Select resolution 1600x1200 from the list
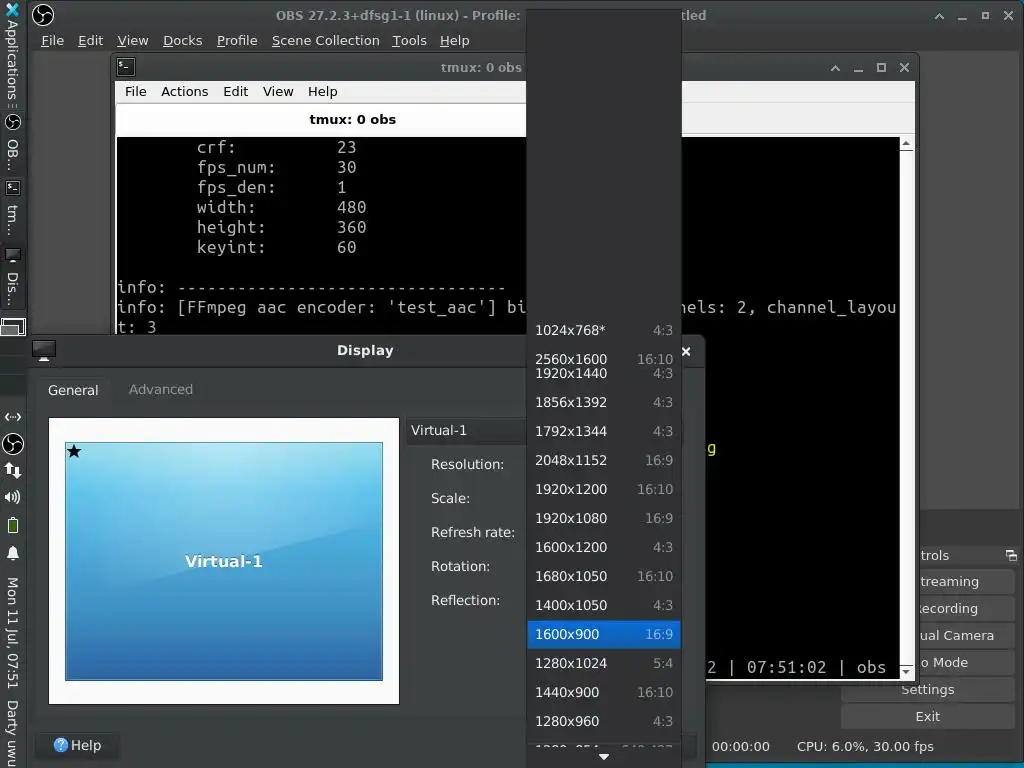 tap(603, 547)
